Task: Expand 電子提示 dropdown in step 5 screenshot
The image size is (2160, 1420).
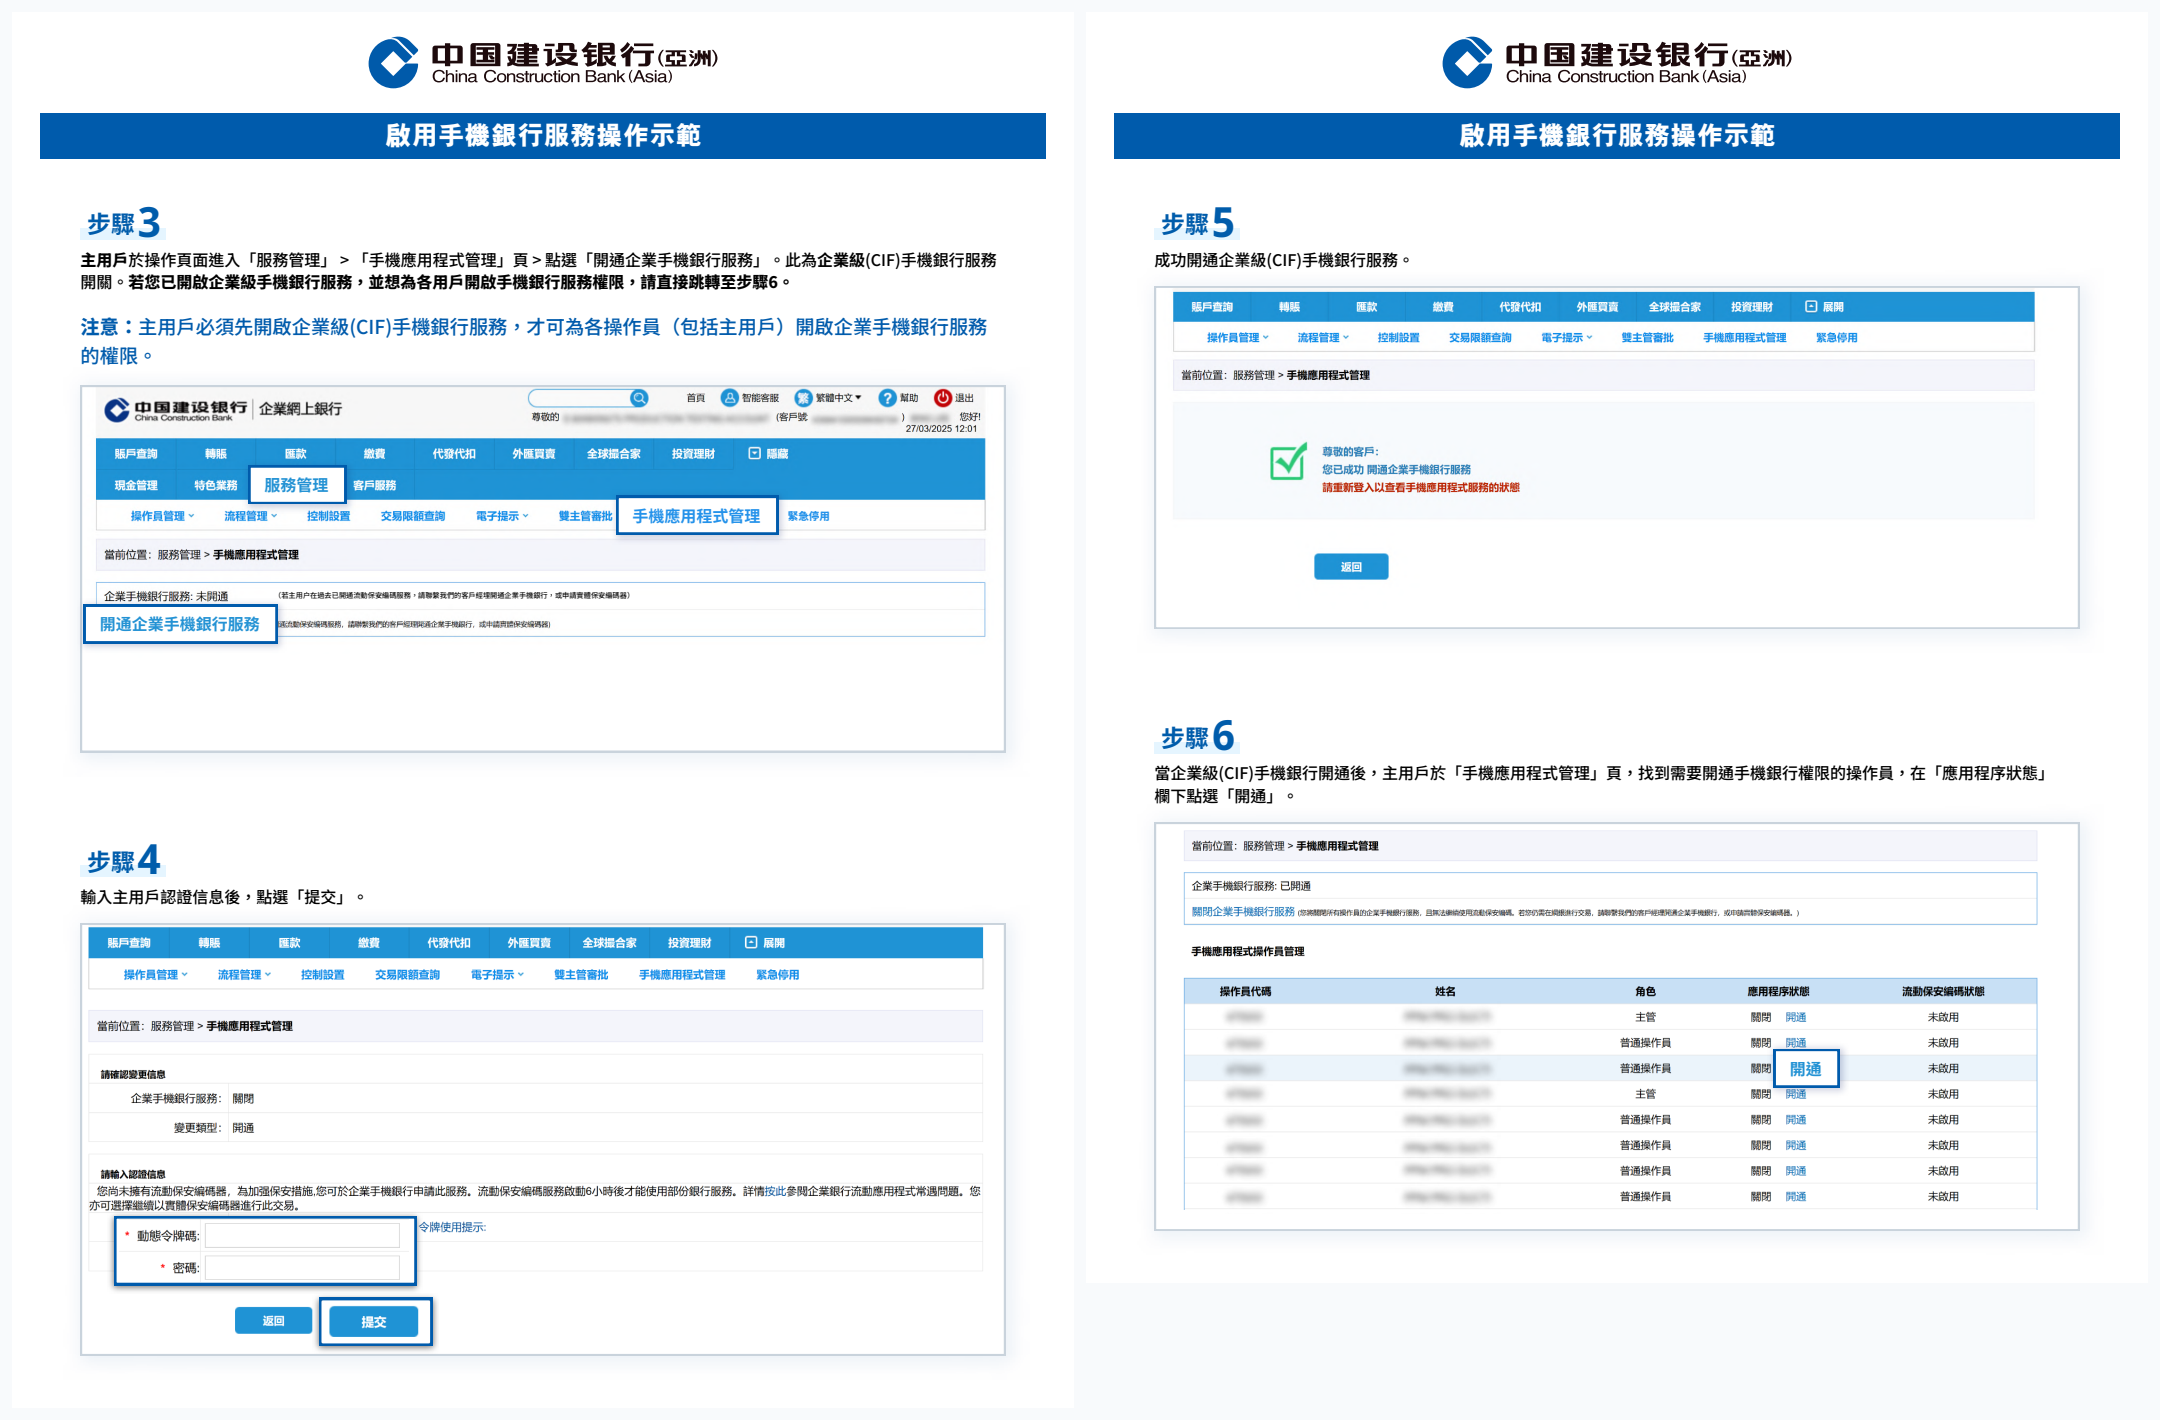Action: (x=1567, y=338)
